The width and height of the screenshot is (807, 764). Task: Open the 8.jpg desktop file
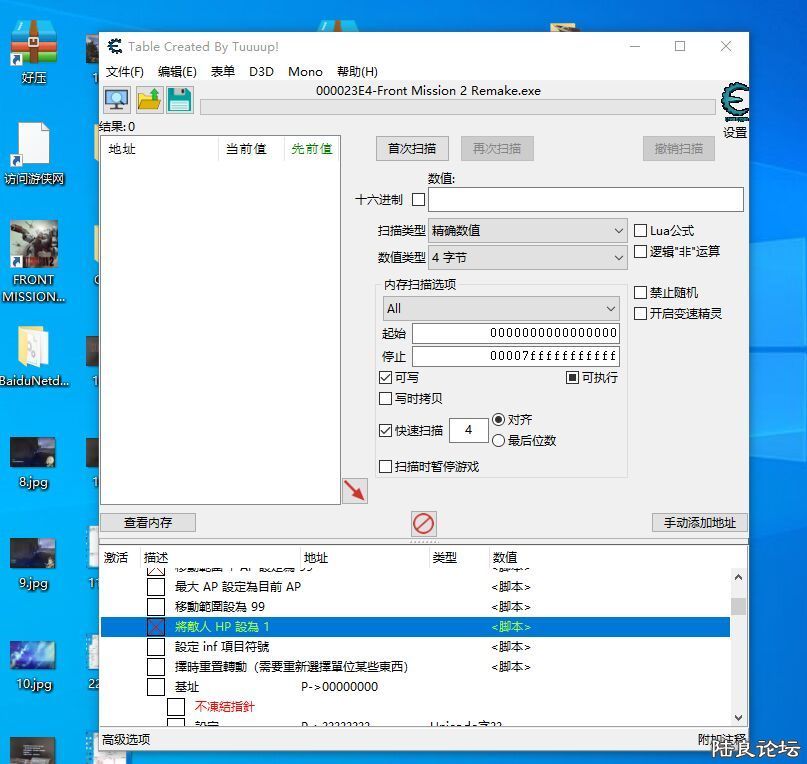click(33, 461)
